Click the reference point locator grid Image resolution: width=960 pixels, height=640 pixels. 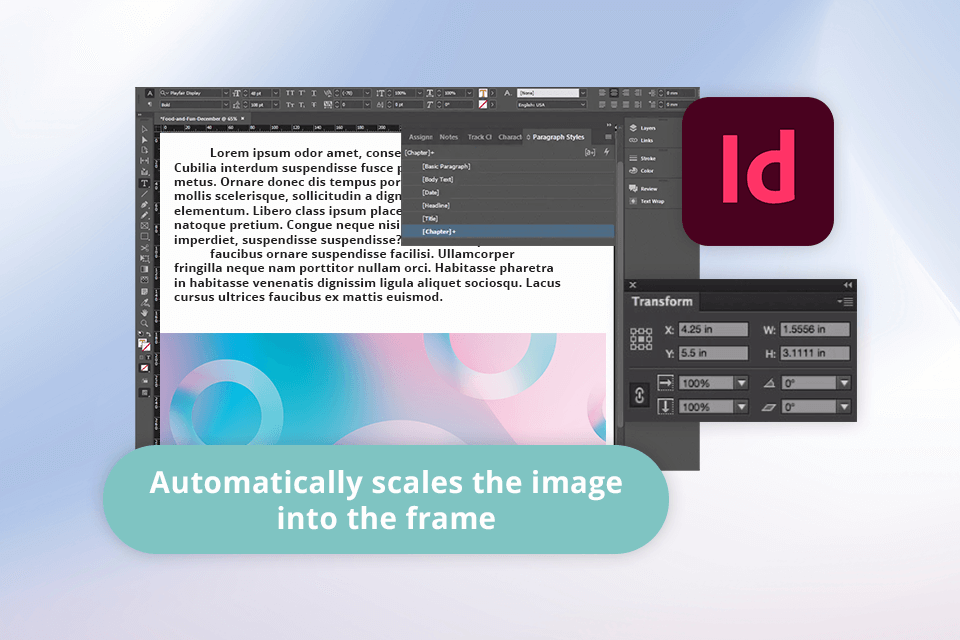641,339
